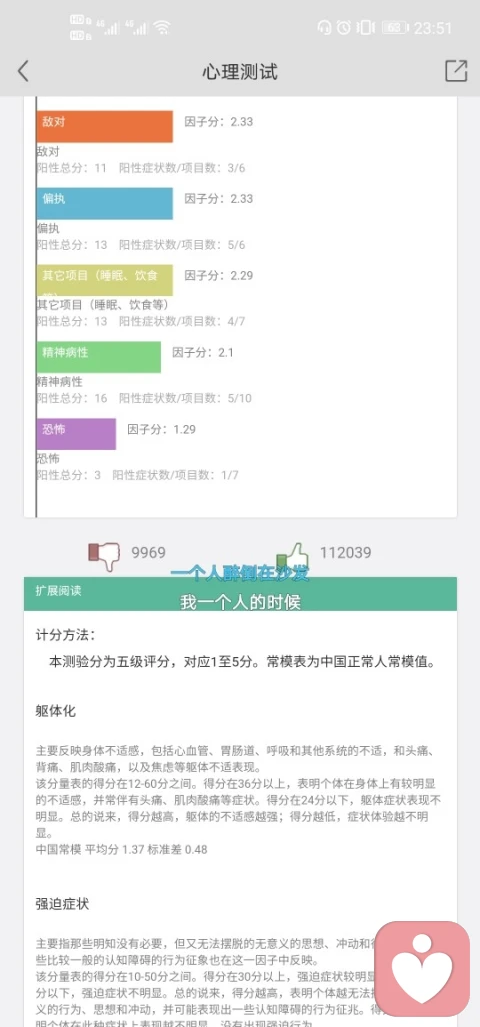Viewport: 480px width, 1027px height.
Task: Tap the alarm clock status icon
Action: click(x=343, y=28)
